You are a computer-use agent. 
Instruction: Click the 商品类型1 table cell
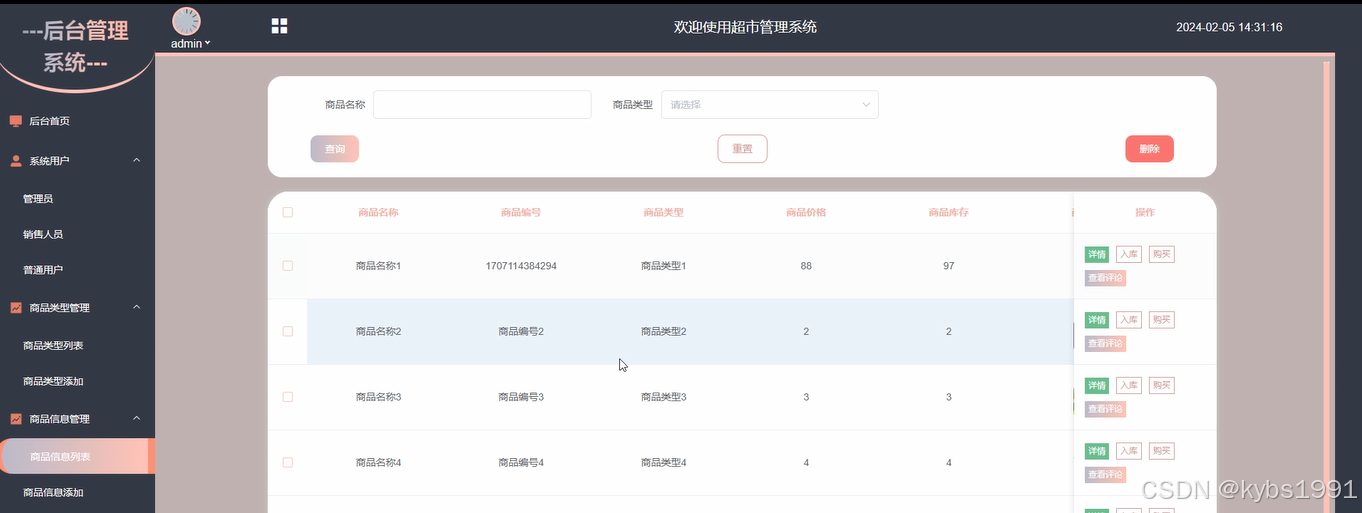(663, 266)
